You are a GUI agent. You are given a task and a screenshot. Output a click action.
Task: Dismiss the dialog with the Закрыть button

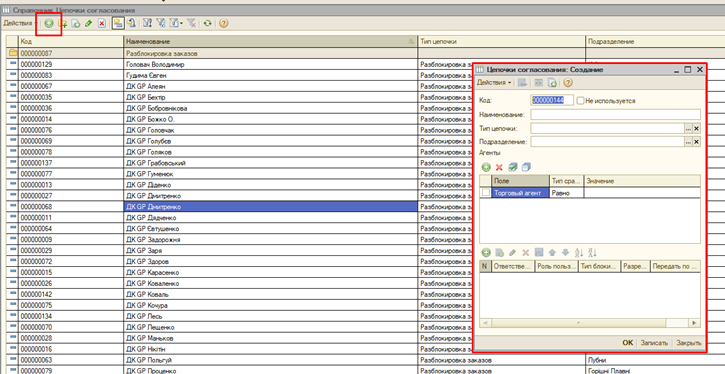tap(688, 343)
